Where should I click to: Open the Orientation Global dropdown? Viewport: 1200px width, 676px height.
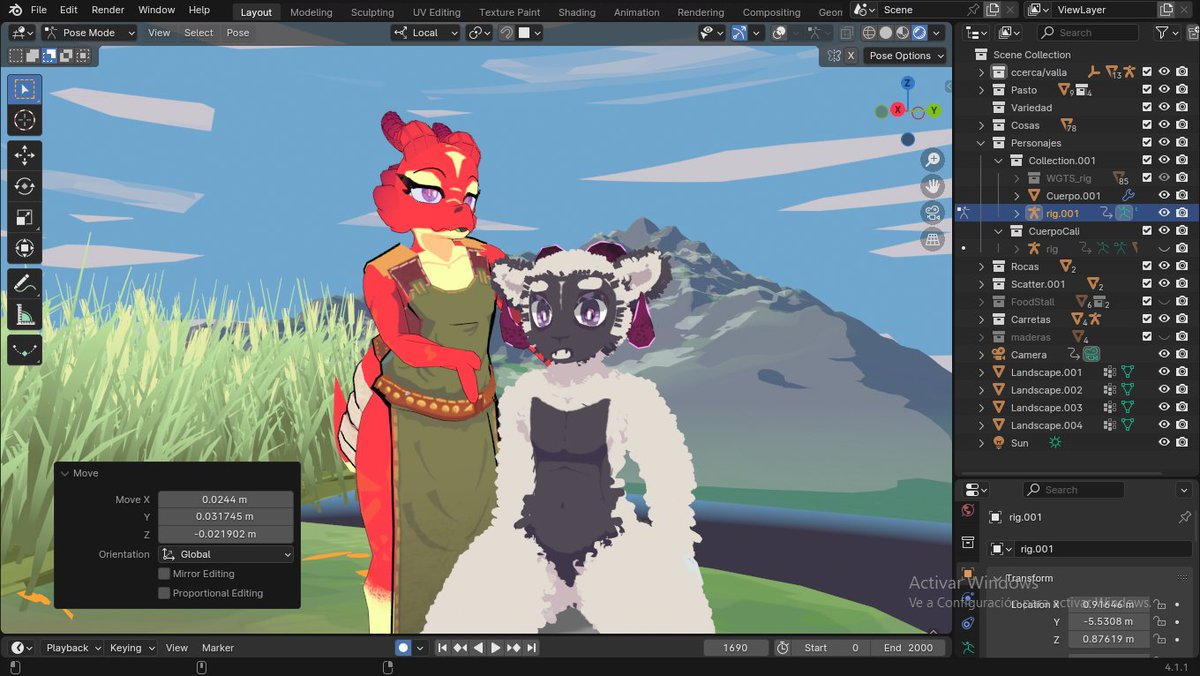tap(226, 554)
